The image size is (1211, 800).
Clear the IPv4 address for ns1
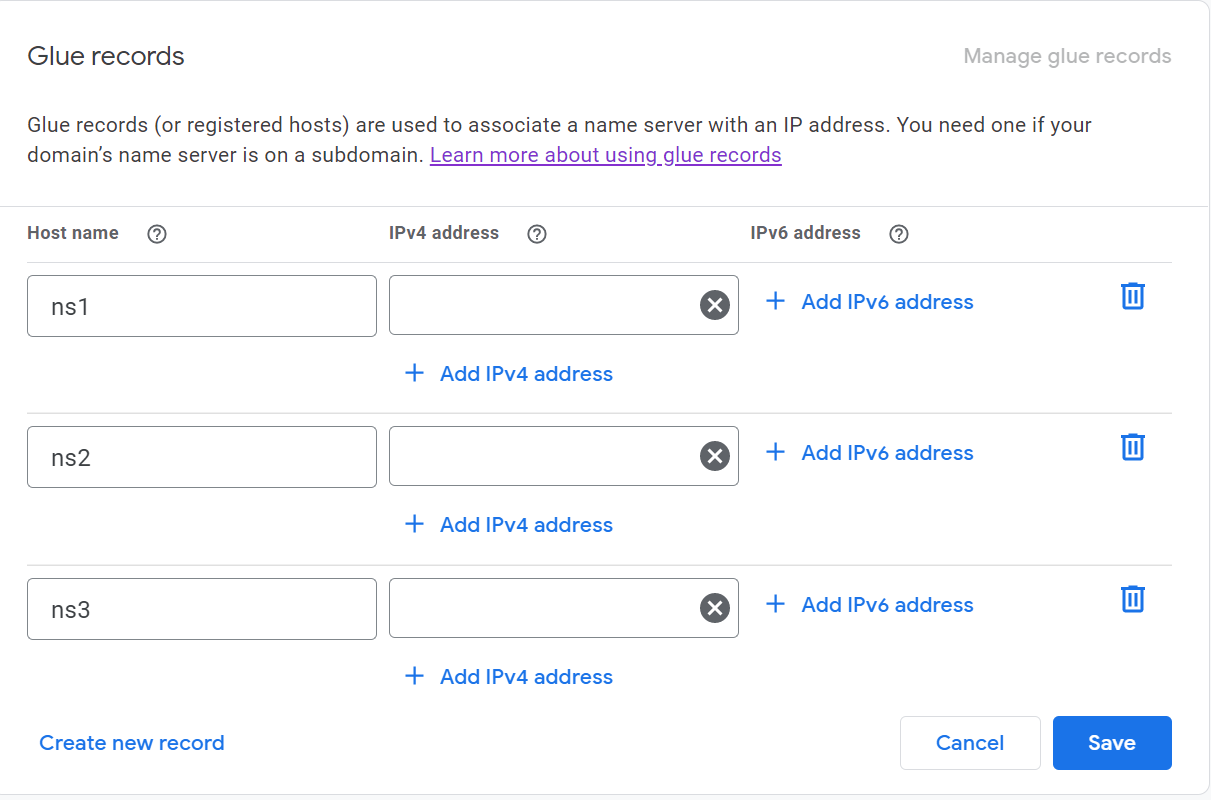pyautogui.click(x=714, y=305)
